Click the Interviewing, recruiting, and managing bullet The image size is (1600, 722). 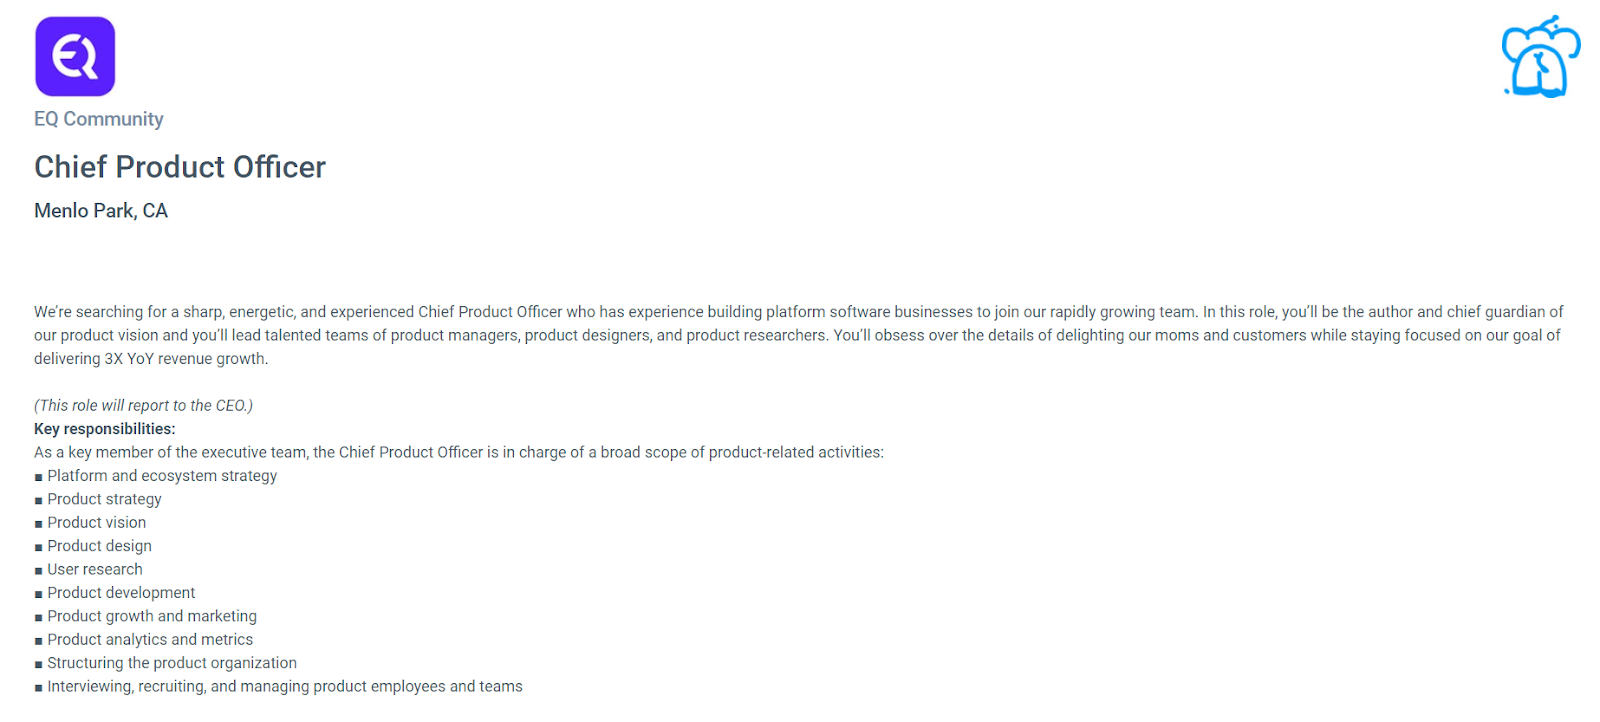tap(285, 686)
